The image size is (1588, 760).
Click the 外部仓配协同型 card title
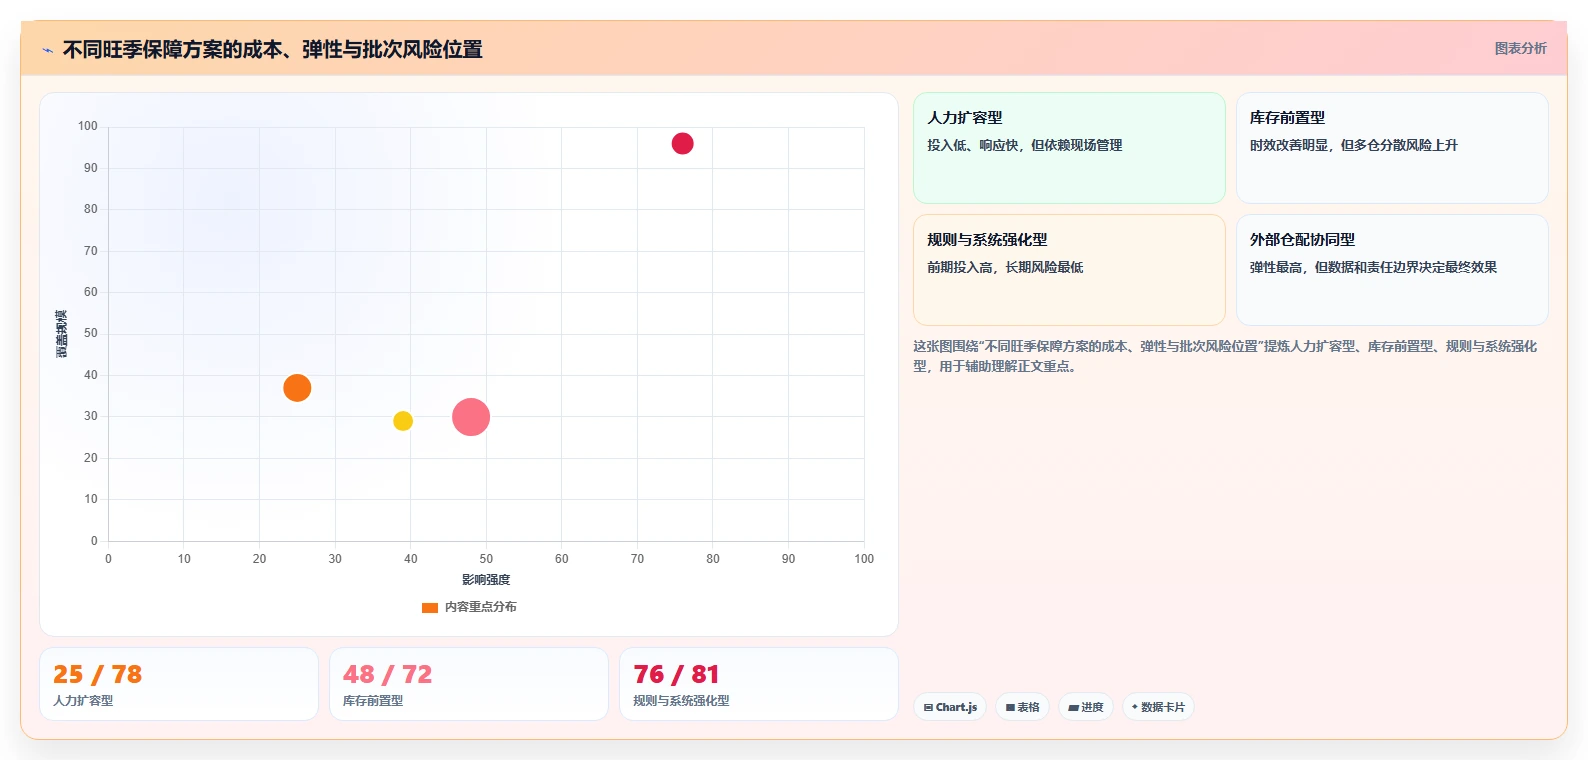click(x=1302, y=239)
